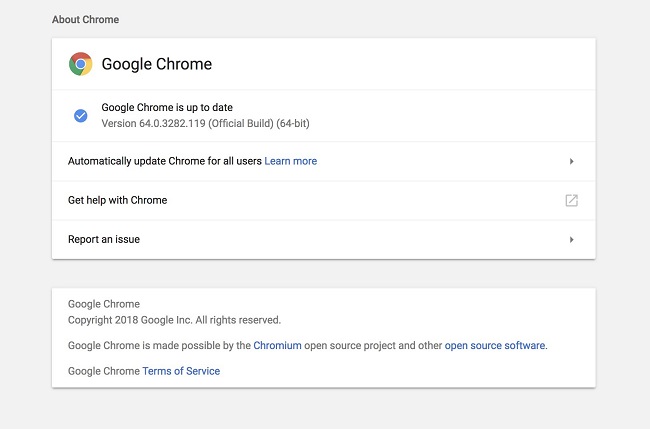650x429 pixels.
Task: Select the Get help with Chrome row
Action: (118, 200)
